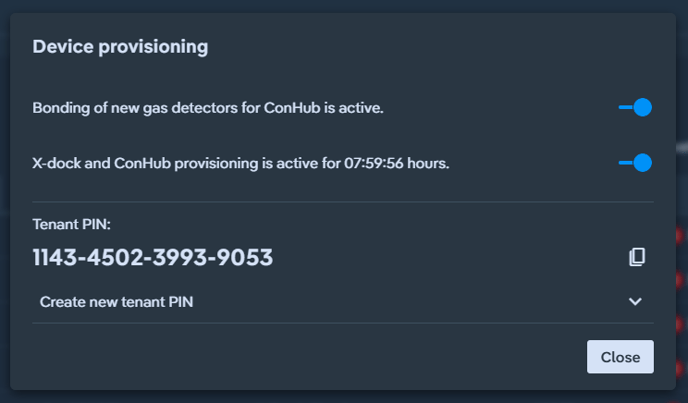Click the bonding of new gas detectors sentence

(208, 108)
